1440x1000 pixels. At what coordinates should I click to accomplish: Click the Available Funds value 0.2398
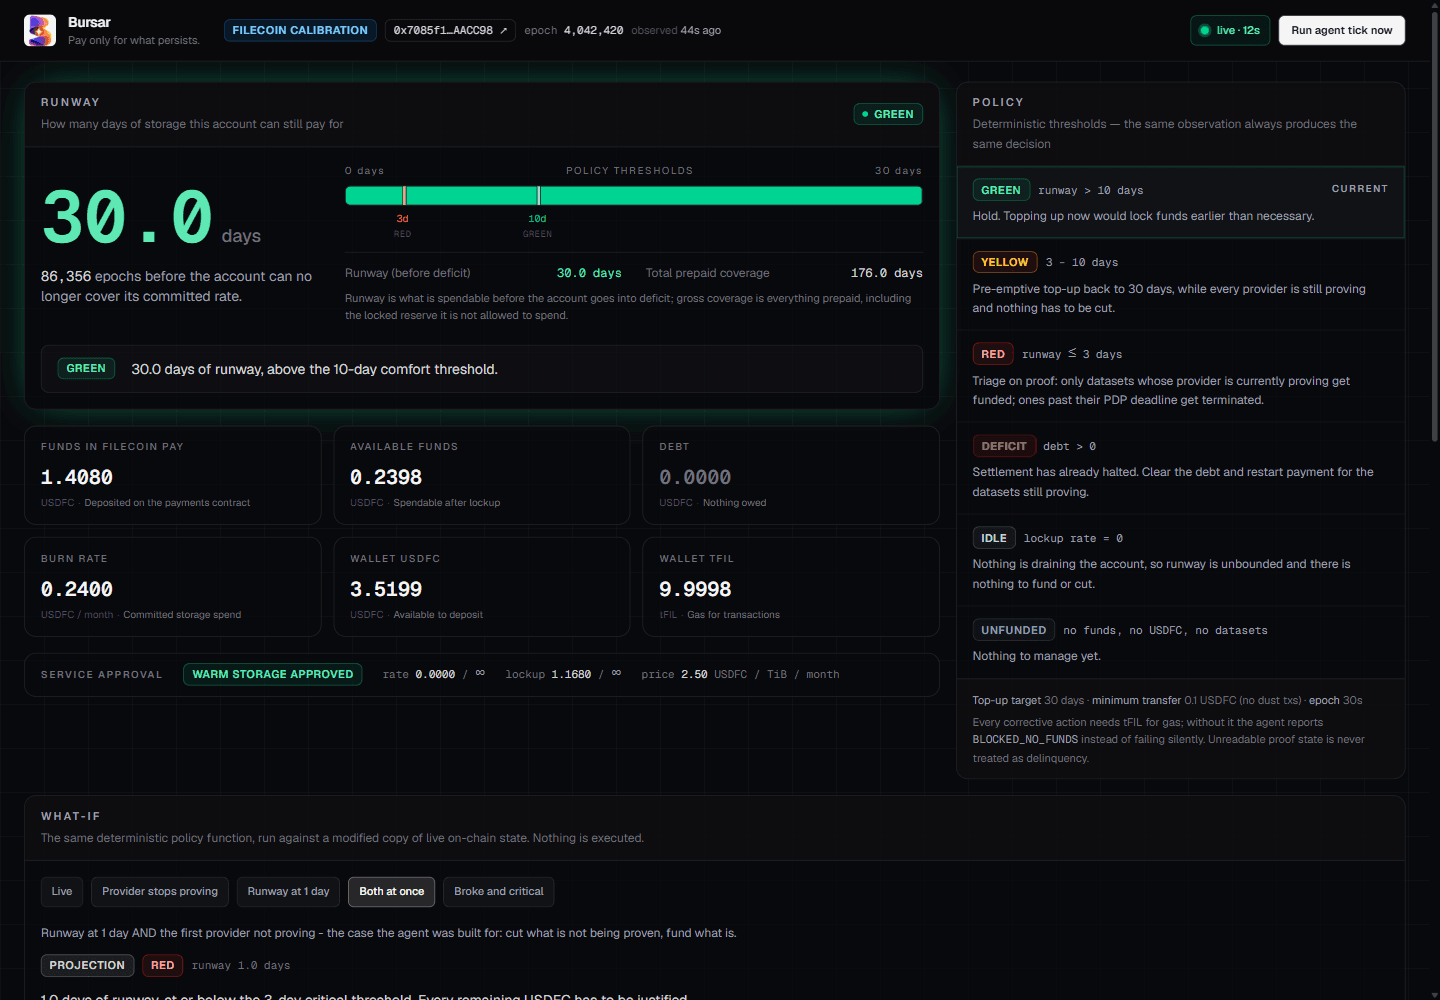coord(386,478)
